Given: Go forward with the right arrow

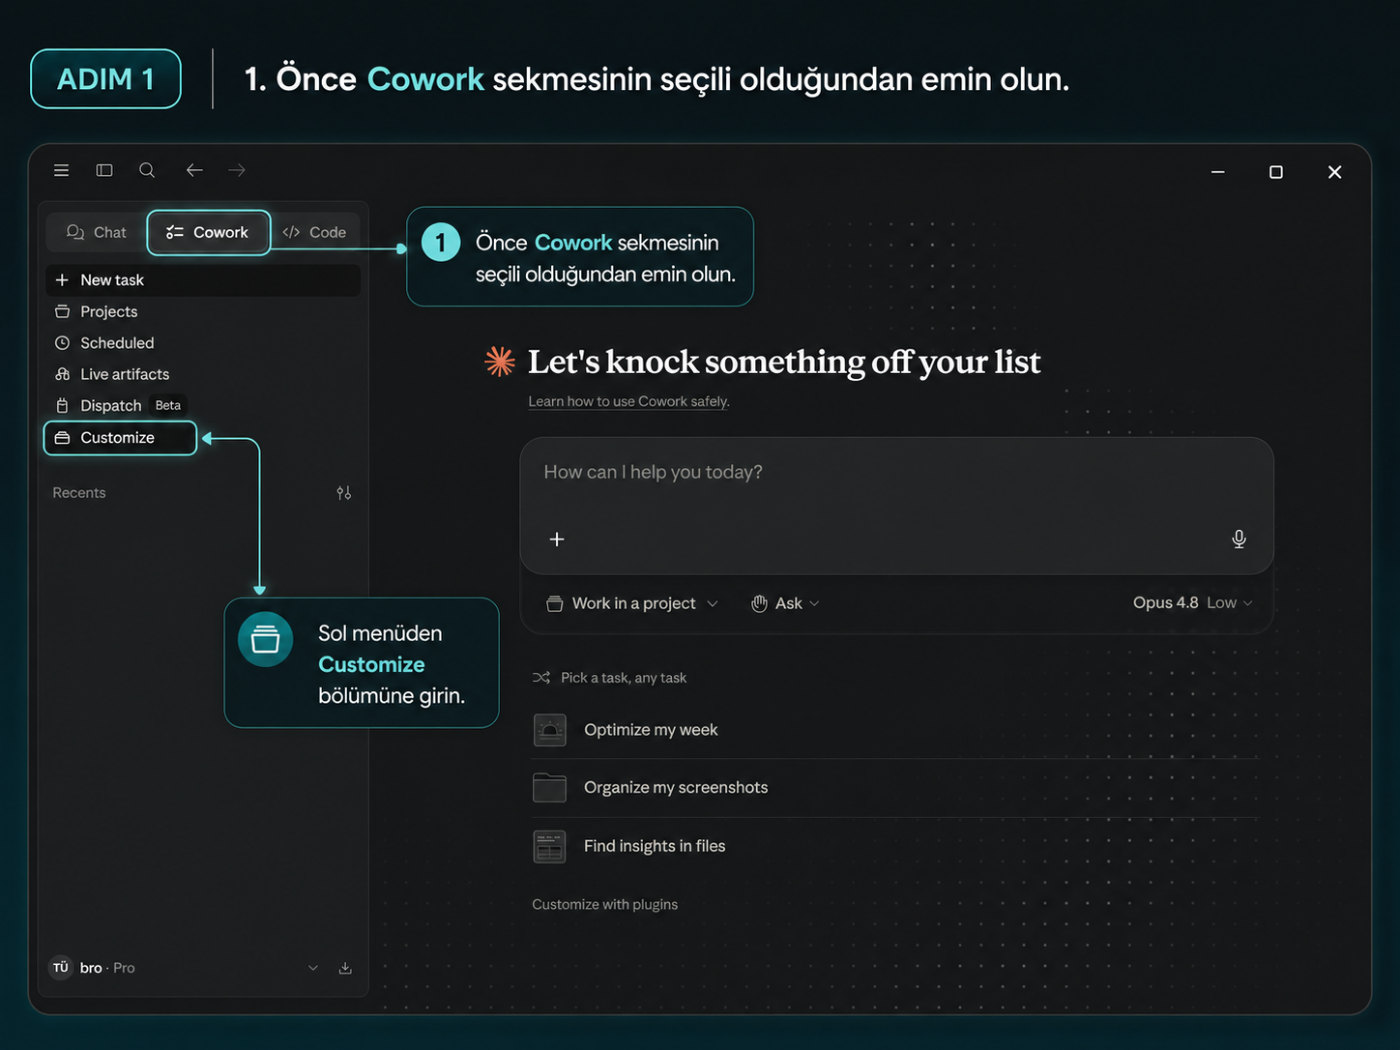Looking at the screenshot, I should coord(237,170).
